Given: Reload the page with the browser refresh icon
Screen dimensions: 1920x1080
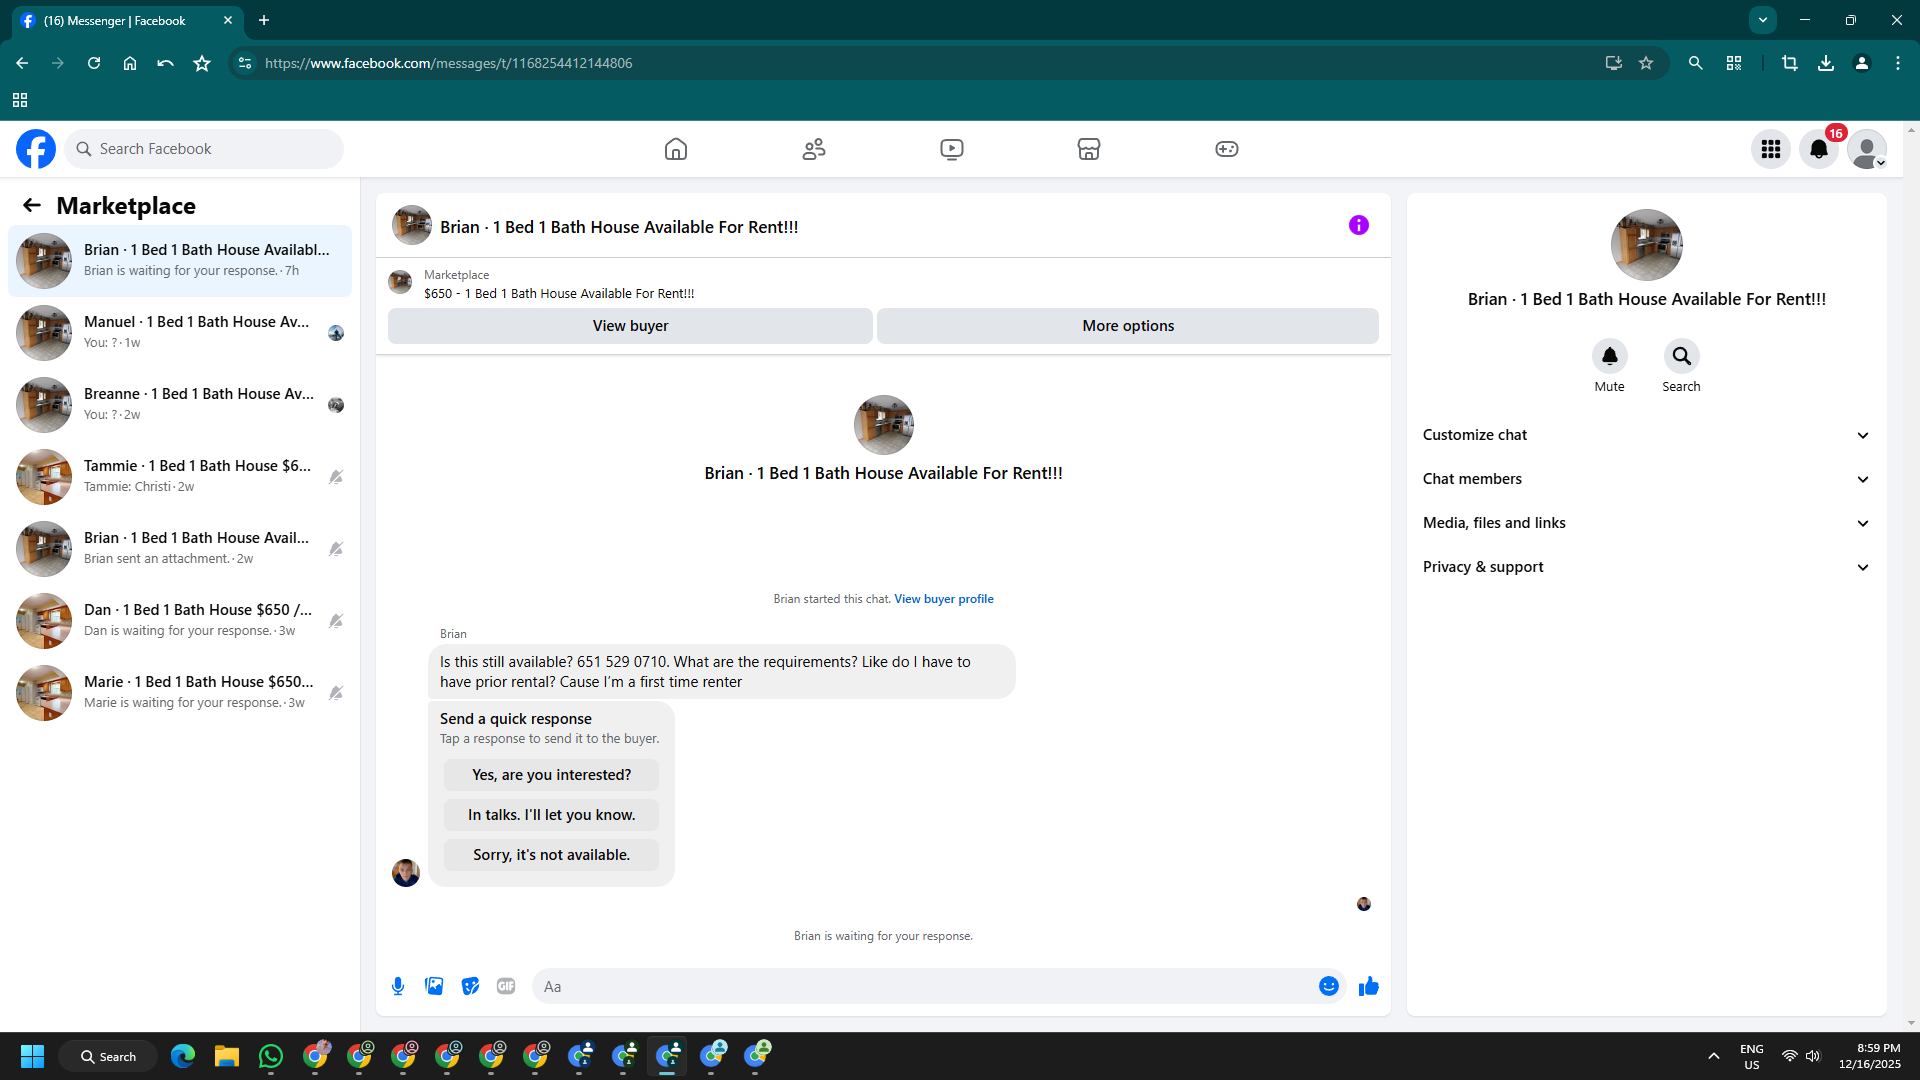Looking at the screenshot, I should [94, 63].
